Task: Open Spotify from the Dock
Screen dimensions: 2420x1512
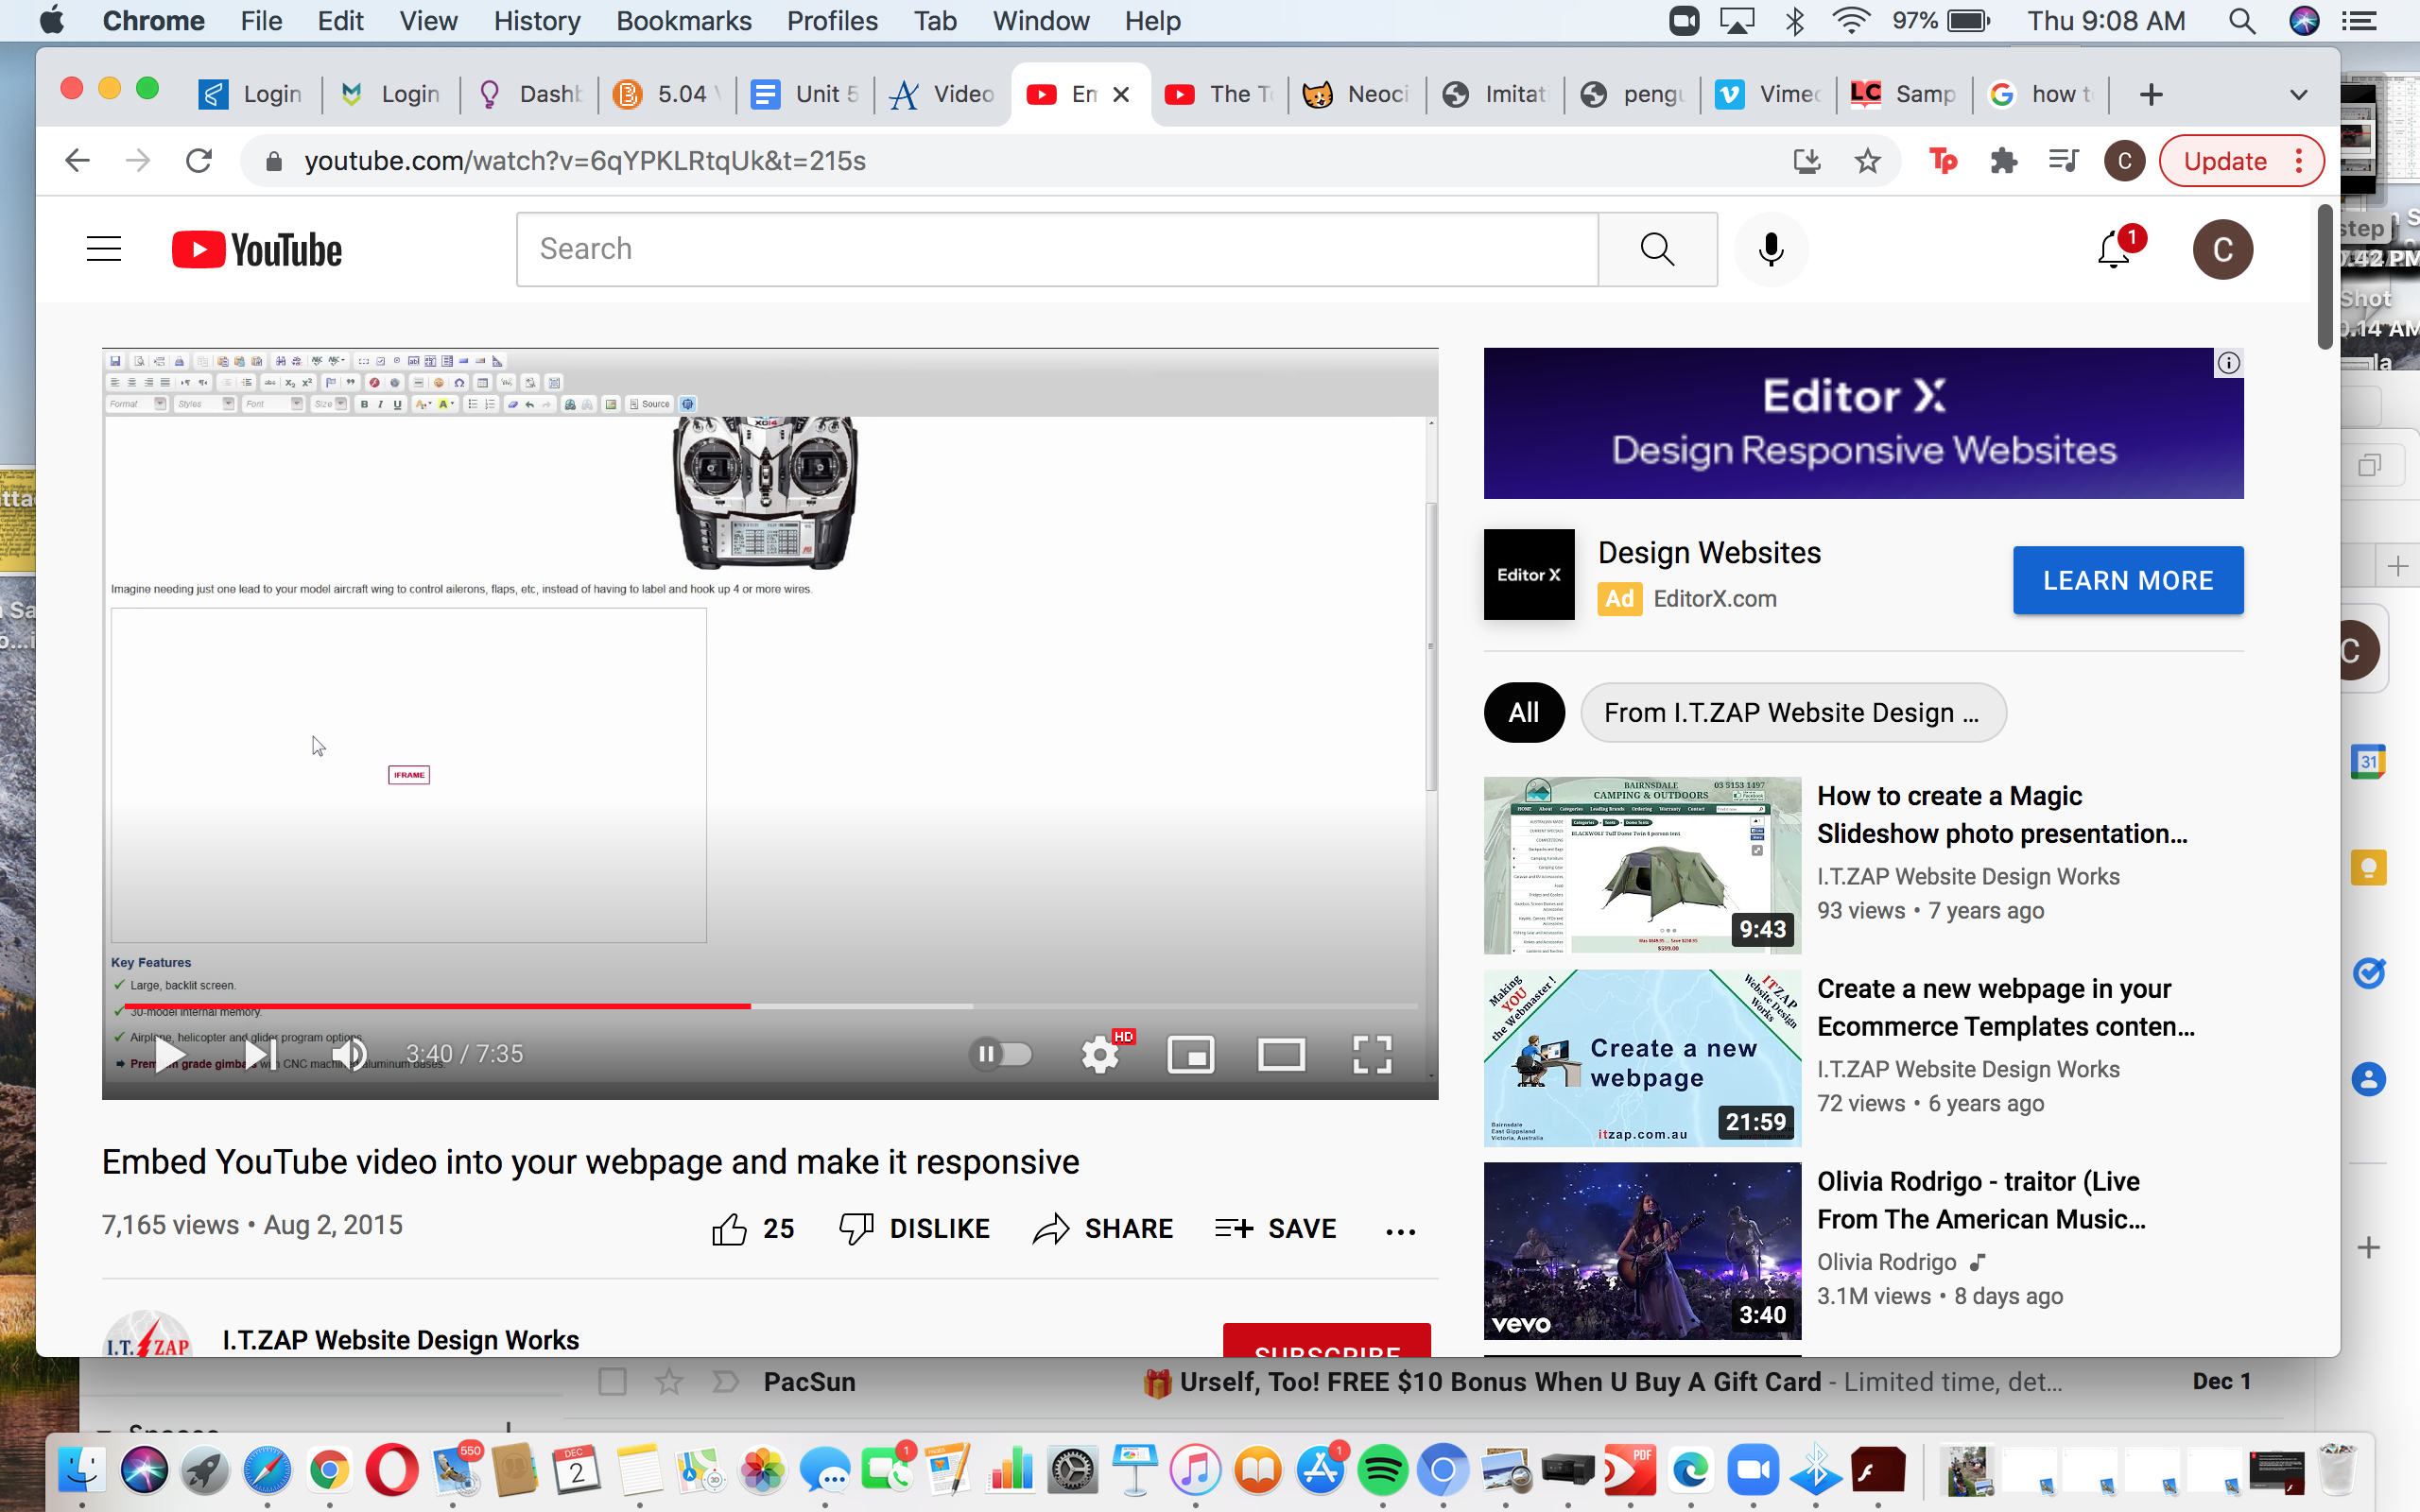Action: coord(1382,1471)
